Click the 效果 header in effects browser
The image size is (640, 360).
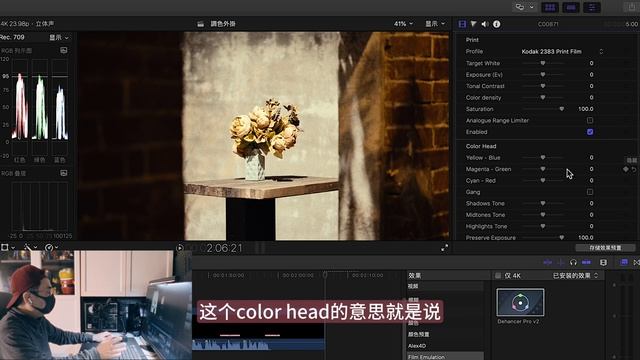tap(415, 276)
